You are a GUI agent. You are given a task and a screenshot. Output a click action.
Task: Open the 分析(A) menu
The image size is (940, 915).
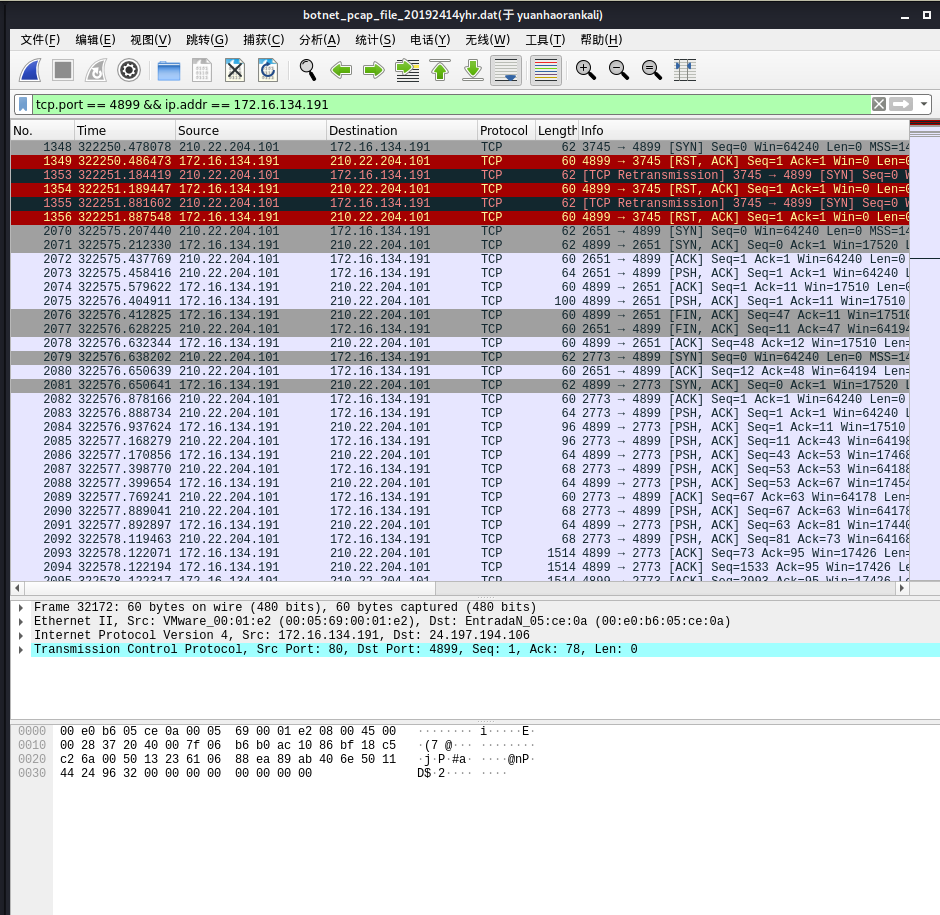320,40
